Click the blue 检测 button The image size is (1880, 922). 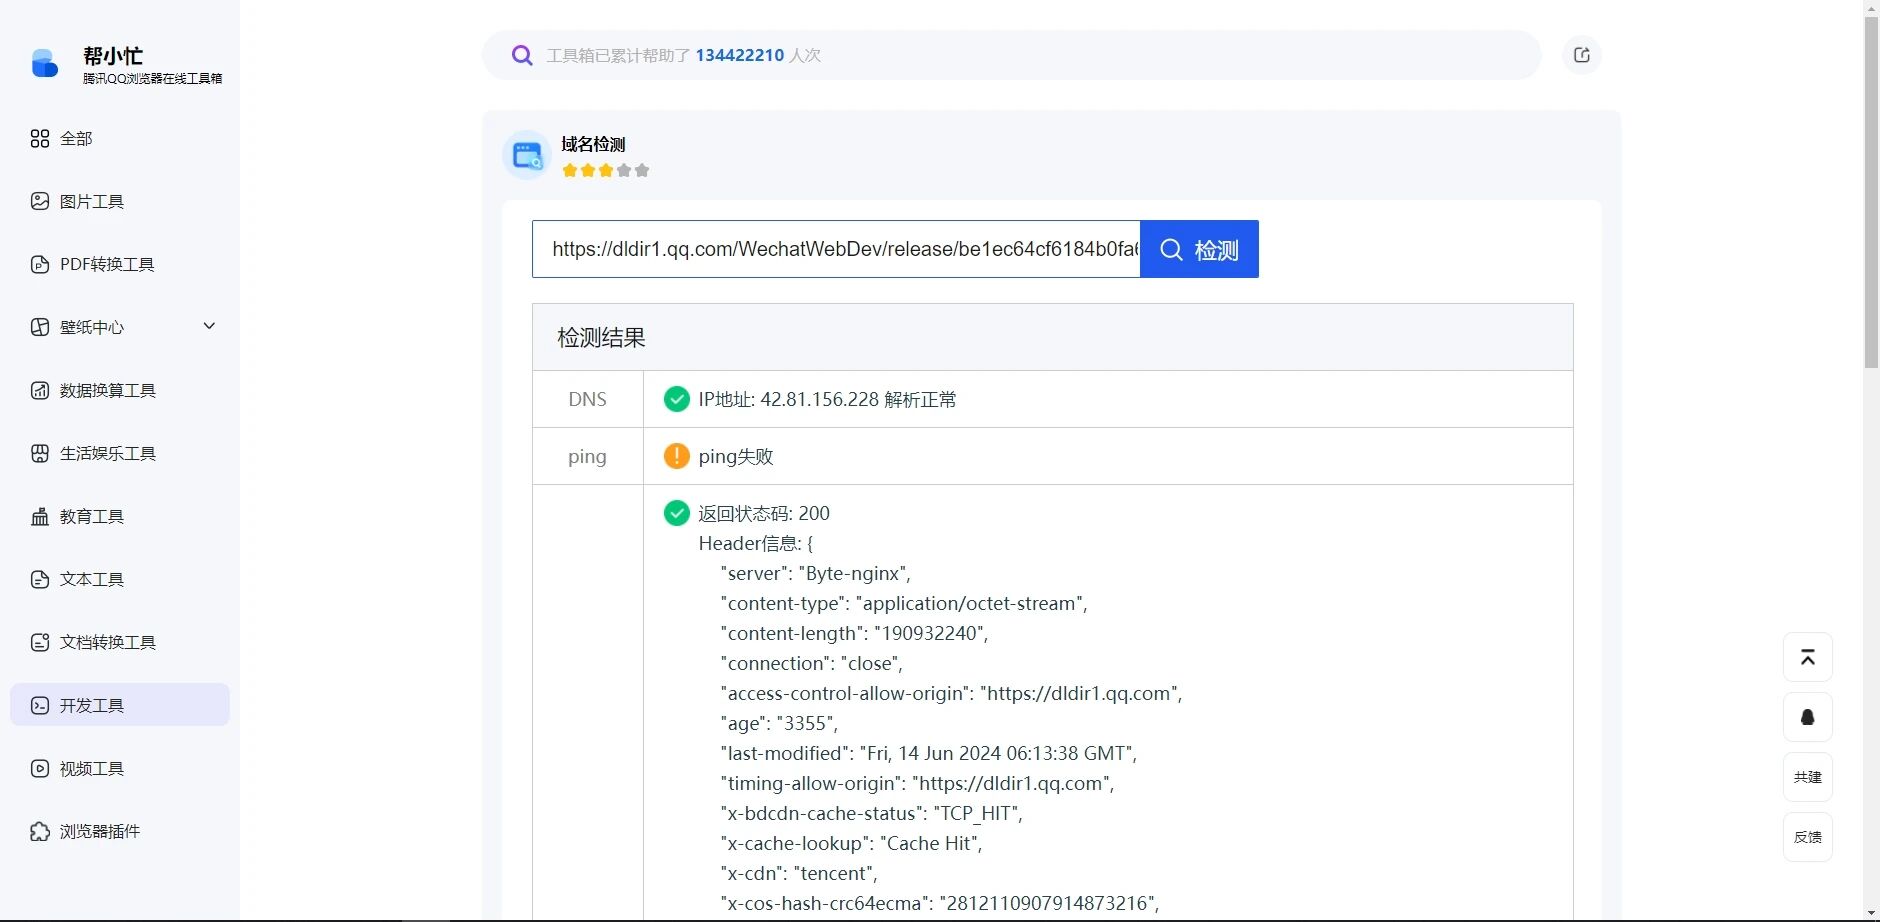tap(1199, 249)
